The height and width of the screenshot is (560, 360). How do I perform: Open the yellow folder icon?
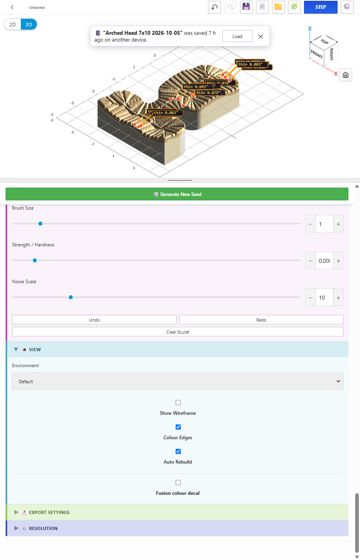[278, 7]
